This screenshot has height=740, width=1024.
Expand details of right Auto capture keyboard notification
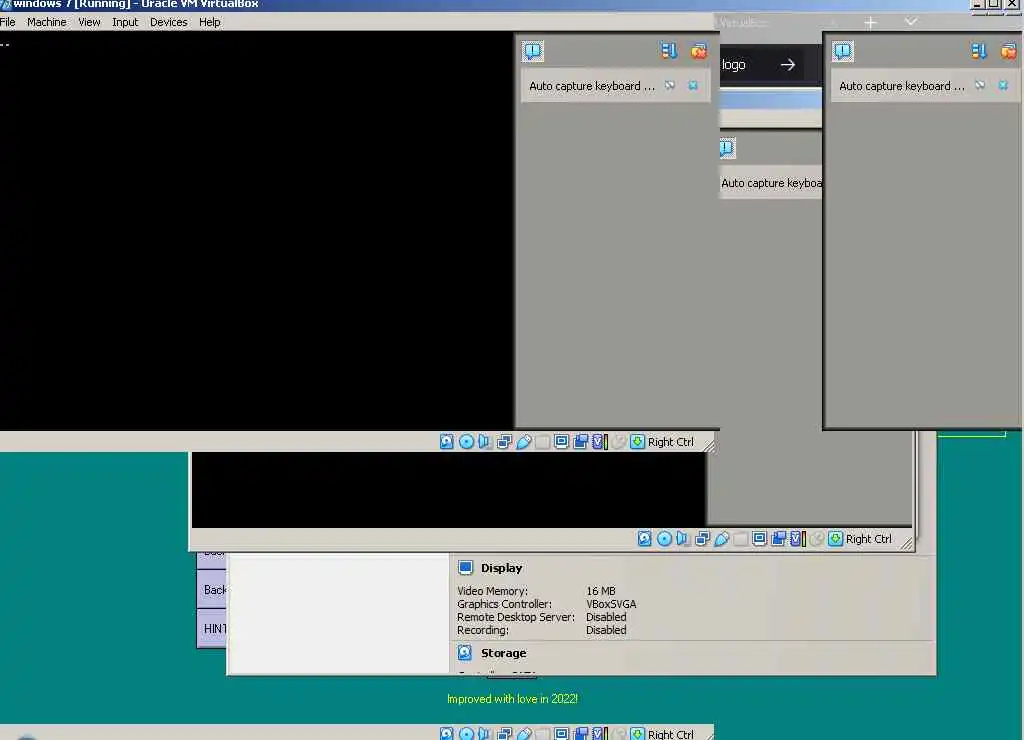[x=980, y=86]
